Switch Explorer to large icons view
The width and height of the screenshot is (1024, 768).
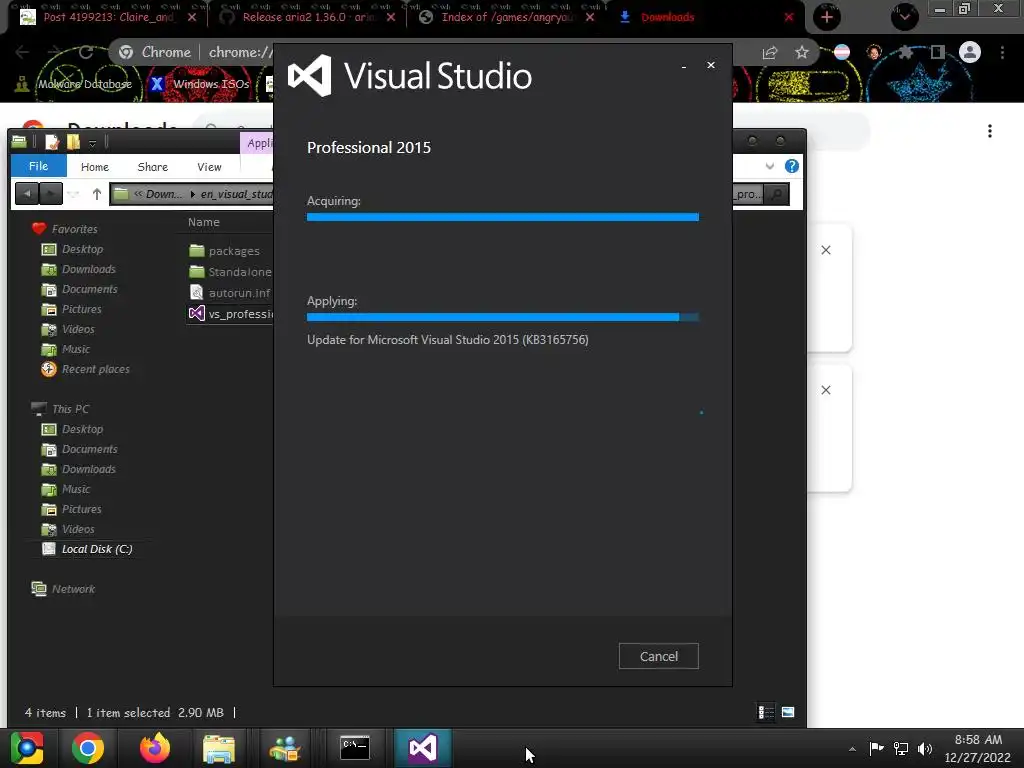click(788, 712)
